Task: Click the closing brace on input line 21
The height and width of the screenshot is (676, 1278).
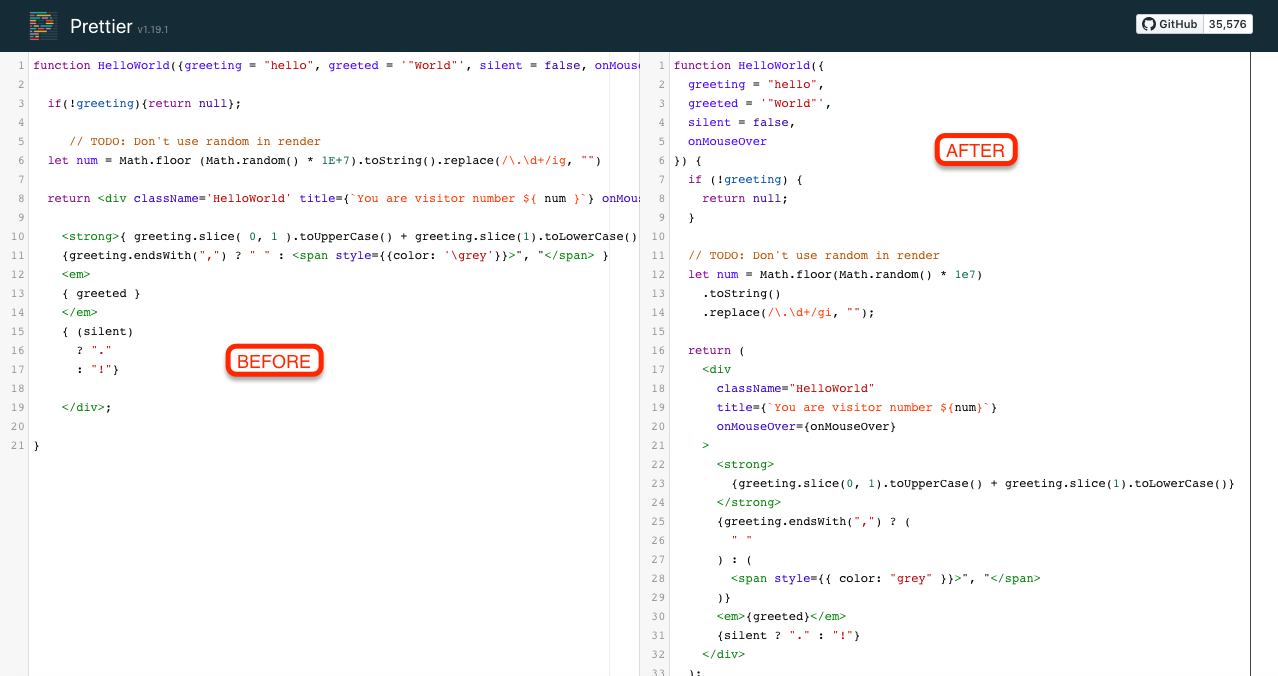Action: coord(36,445)
